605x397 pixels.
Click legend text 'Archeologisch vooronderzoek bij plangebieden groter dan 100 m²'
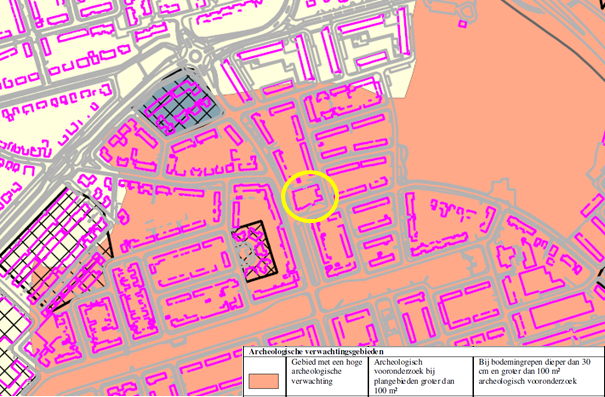click(414, 376)
